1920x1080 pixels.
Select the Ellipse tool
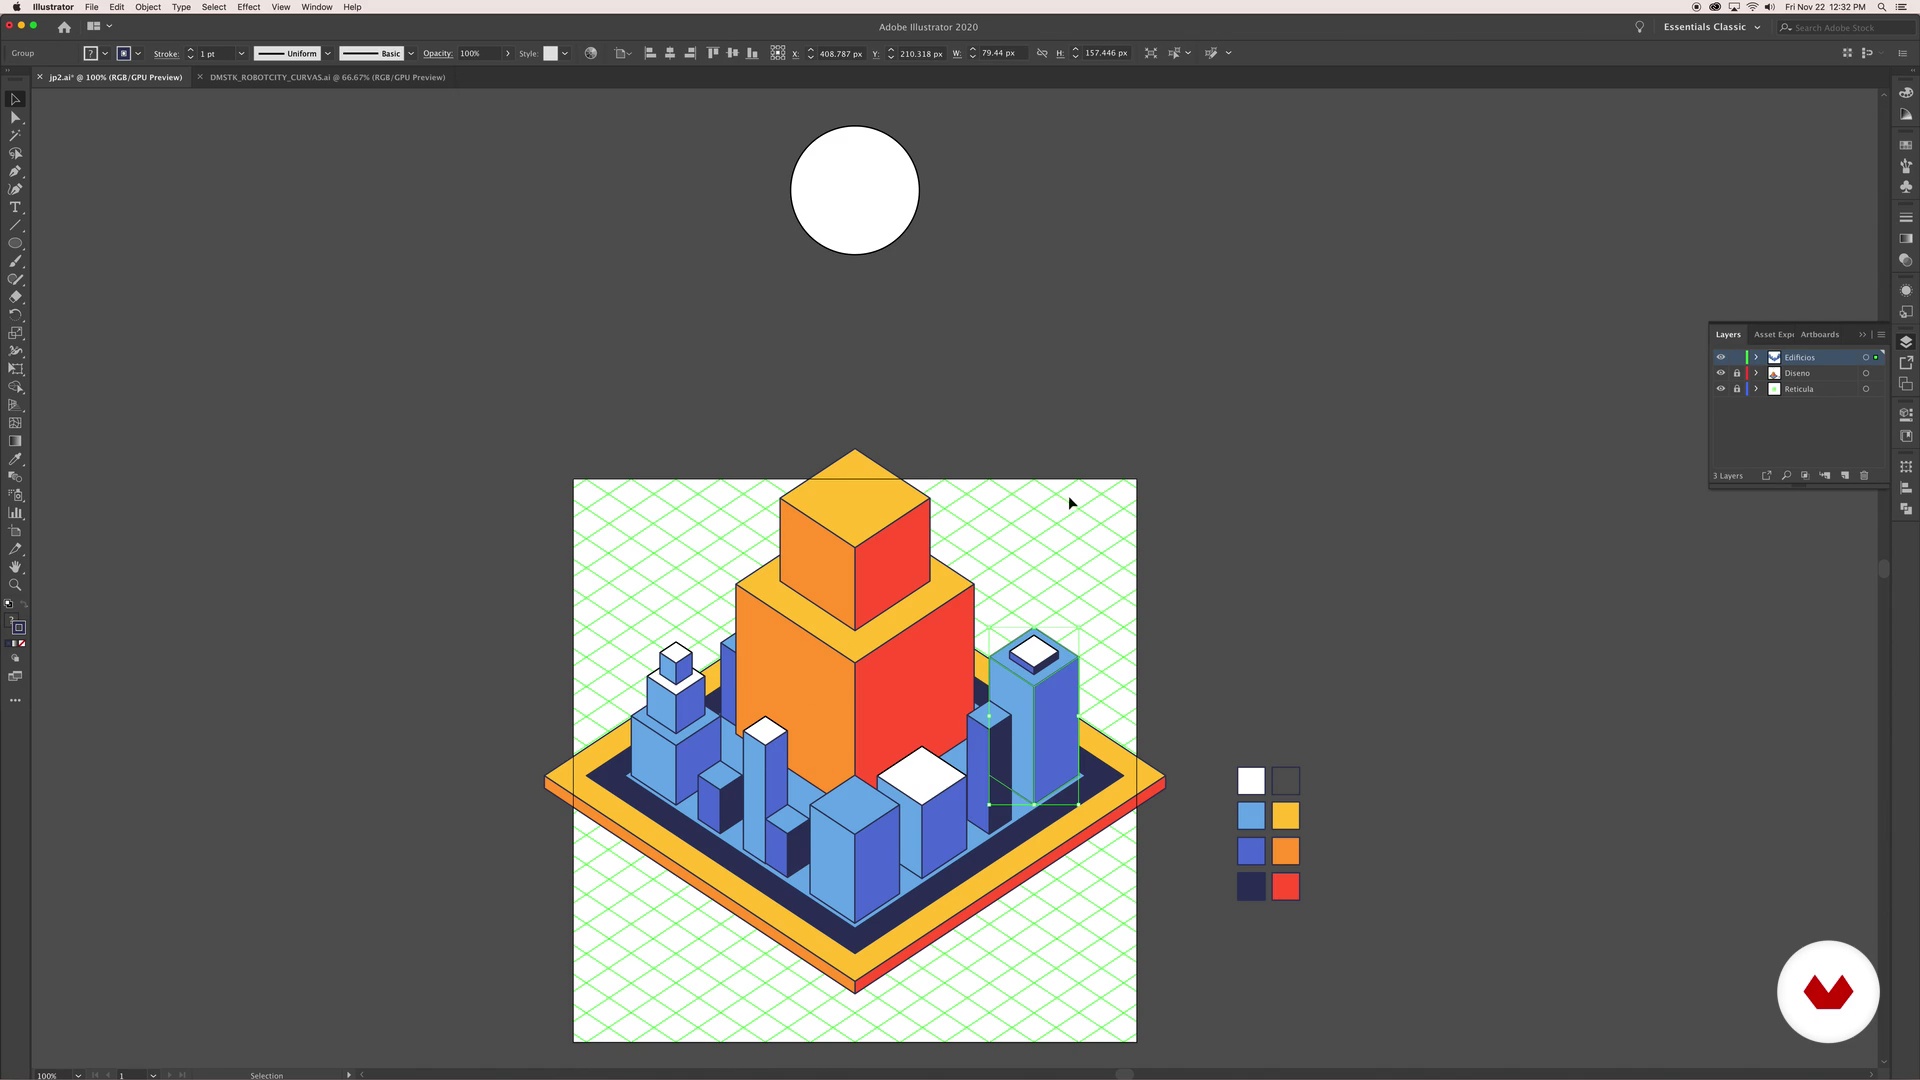coord(15,243)
